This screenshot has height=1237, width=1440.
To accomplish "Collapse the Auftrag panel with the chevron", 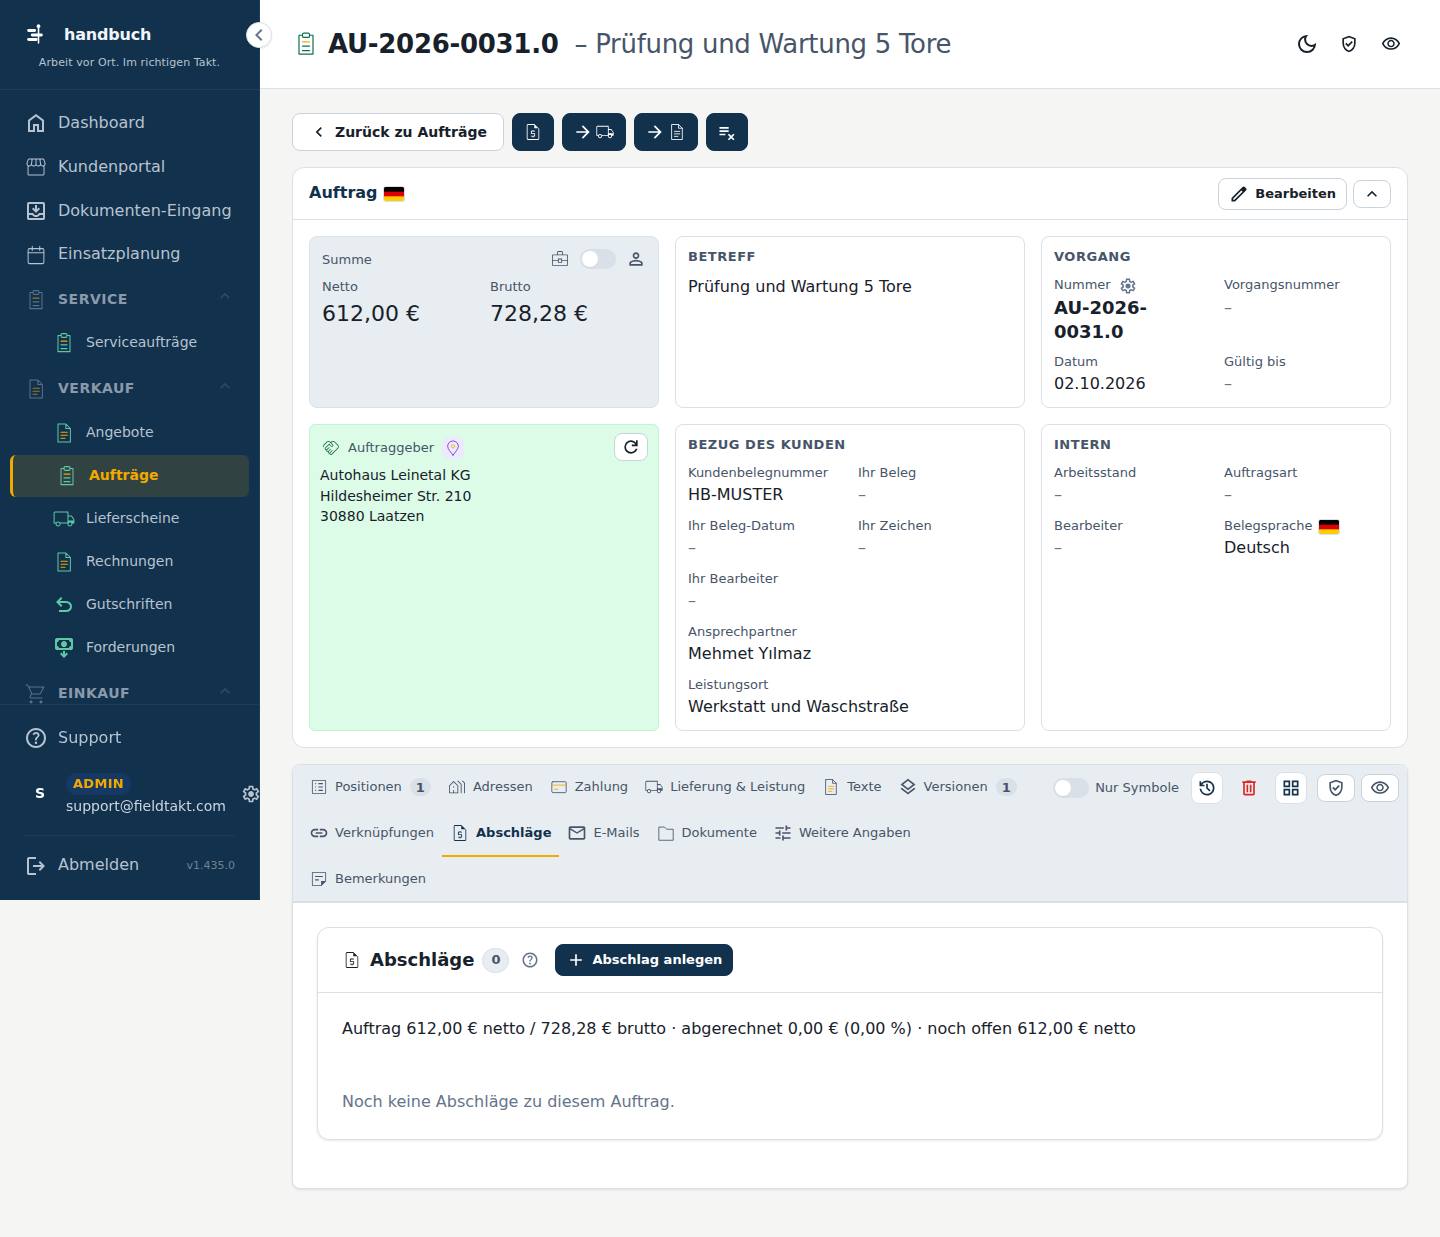I will pyautogui.click(x=1372, y=194).
